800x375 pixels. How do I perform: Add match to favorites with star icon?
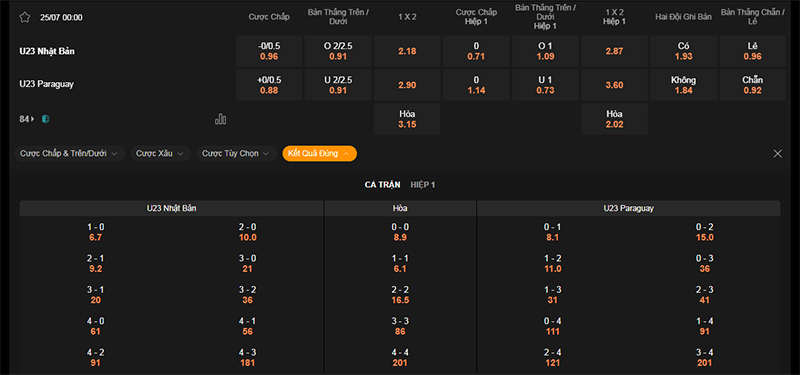24,17
